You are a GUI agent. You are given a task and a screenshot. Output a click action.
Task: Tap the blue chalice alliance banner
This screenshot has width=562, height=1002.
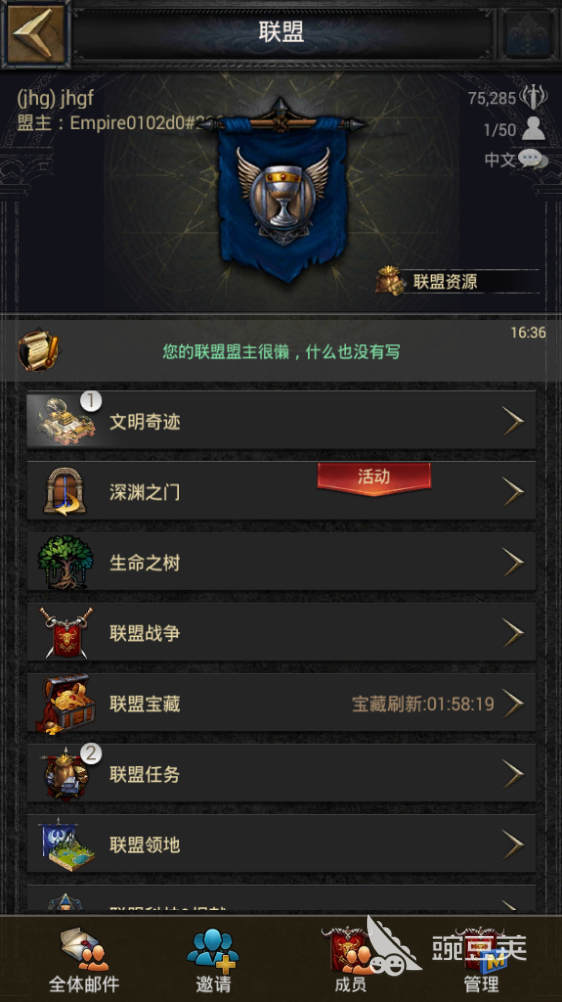(x=282, y=190)
